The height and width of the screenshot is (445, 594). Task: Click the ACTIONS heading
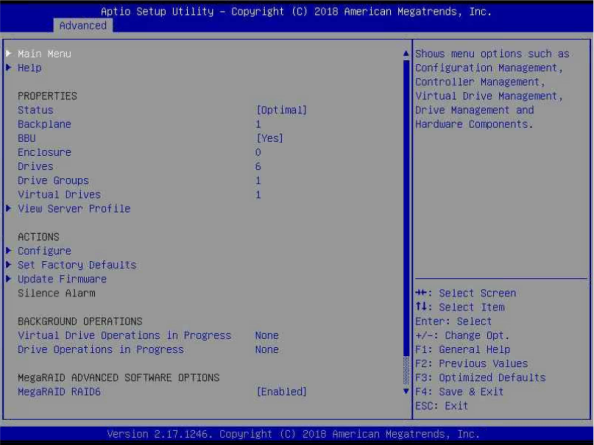[x=38, y=237]
